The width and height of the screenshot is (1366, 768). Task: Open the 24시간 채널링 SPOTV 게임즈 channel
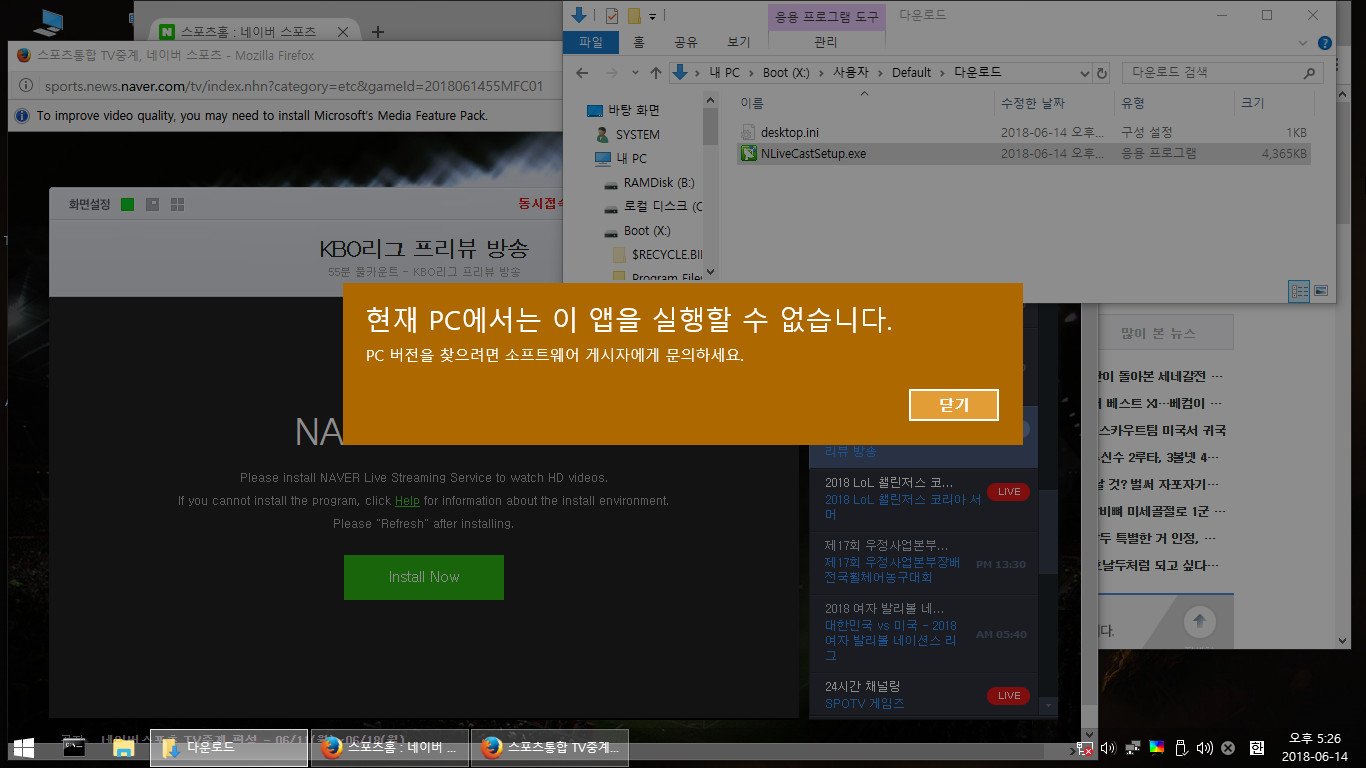925,695
